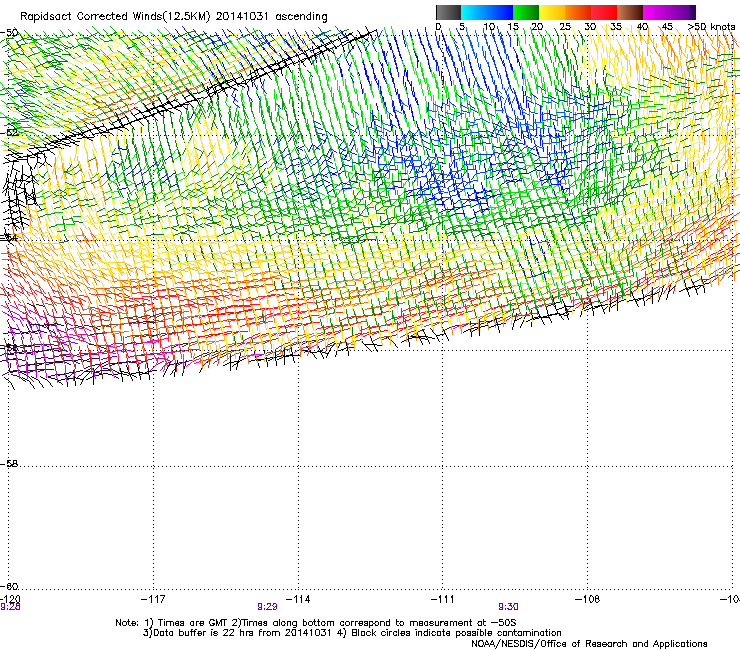Click the '>50 knots' legend label
The height and width of the screenshot is (650, 740).
coord(712,27)
